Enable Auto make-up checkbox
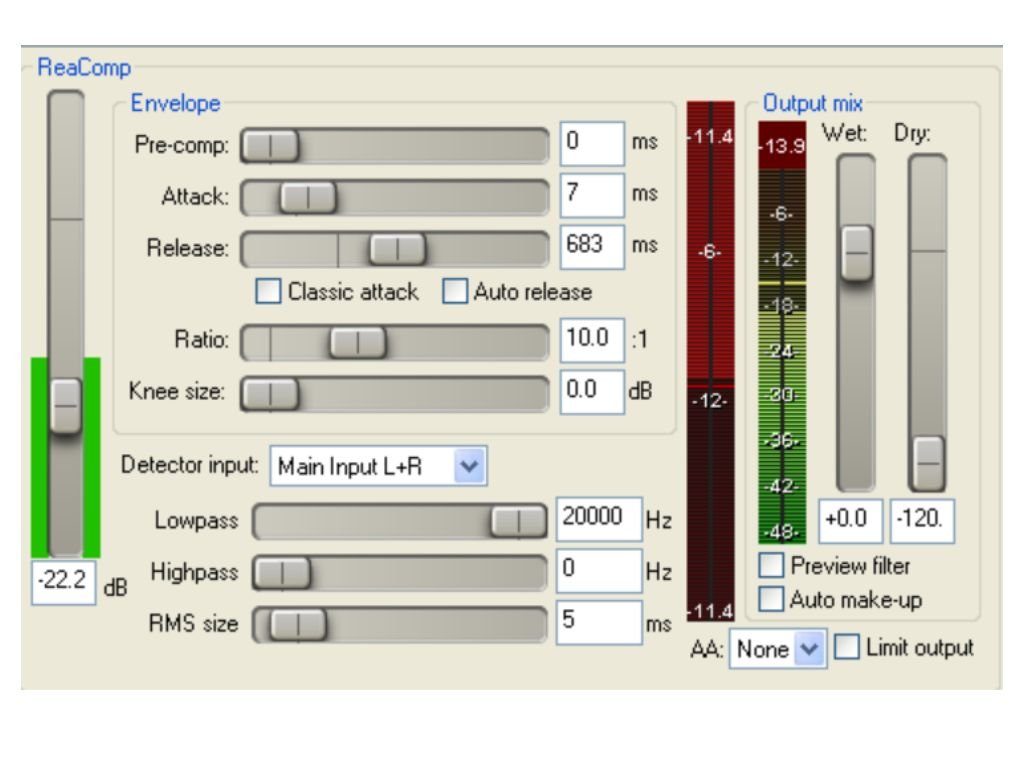1024x767 pixels. pos(771,599)
